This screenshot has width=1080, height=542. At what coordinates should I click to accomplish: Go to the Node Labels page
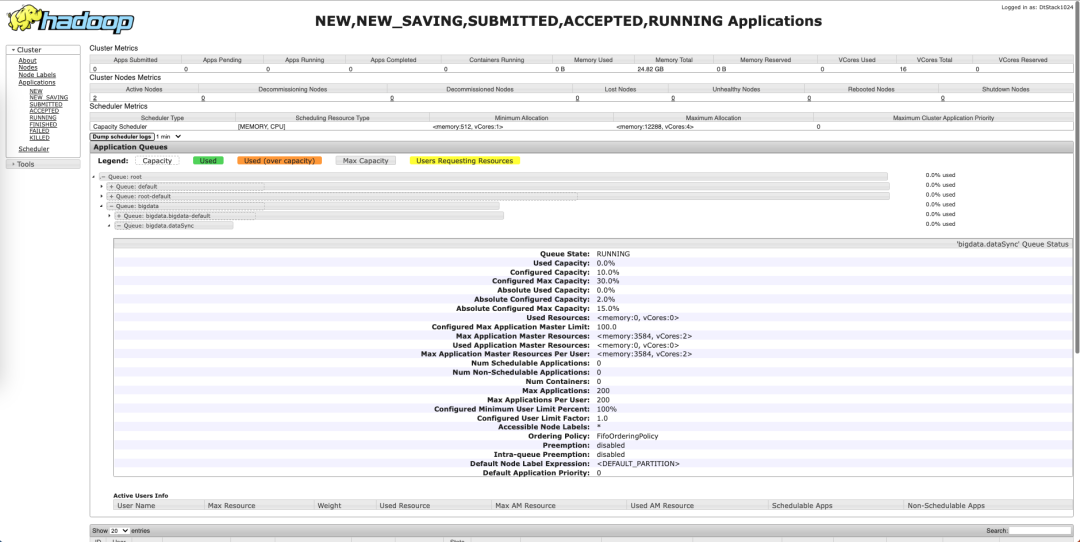(37, 75)
